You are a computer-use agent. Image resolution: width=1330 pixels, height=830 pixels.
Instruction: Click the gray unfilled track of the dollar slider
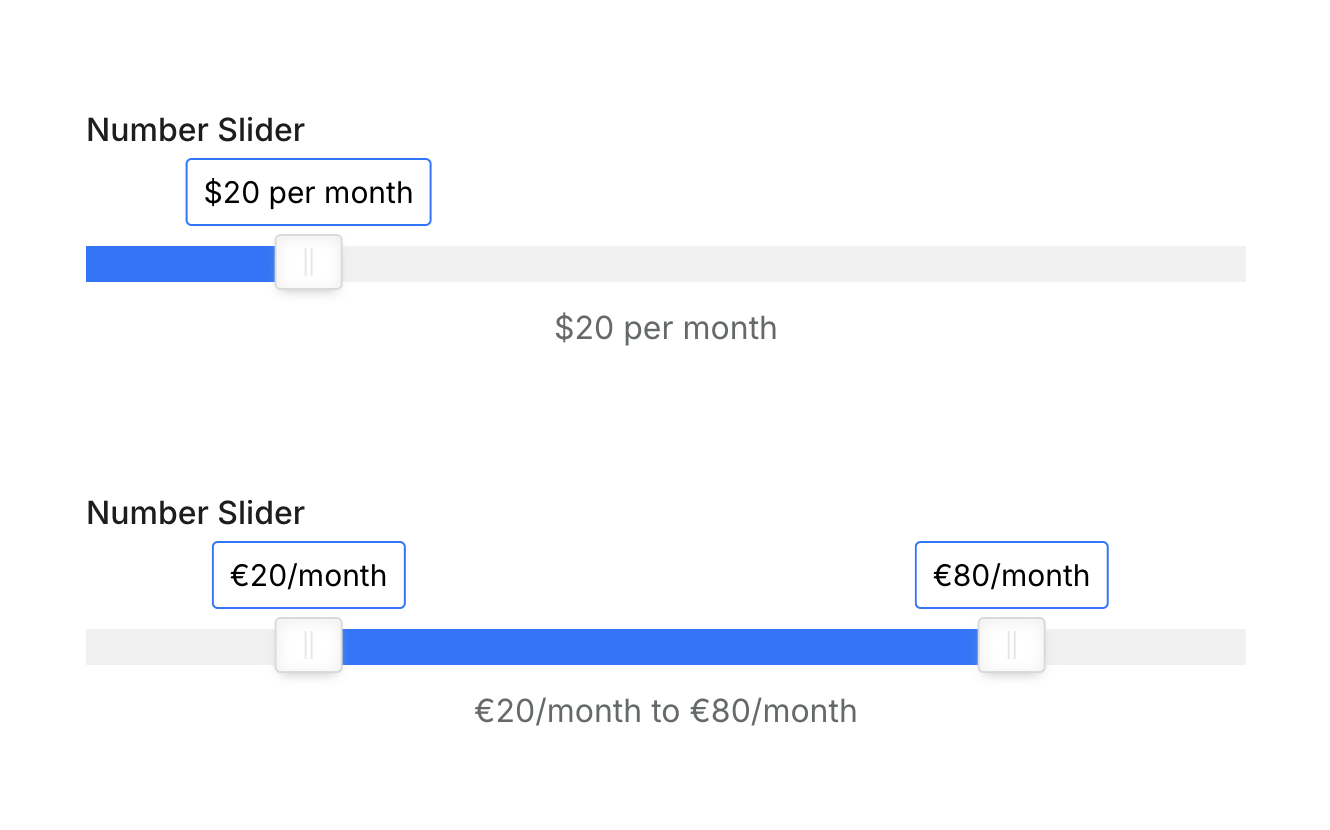(x=793, y=264)
